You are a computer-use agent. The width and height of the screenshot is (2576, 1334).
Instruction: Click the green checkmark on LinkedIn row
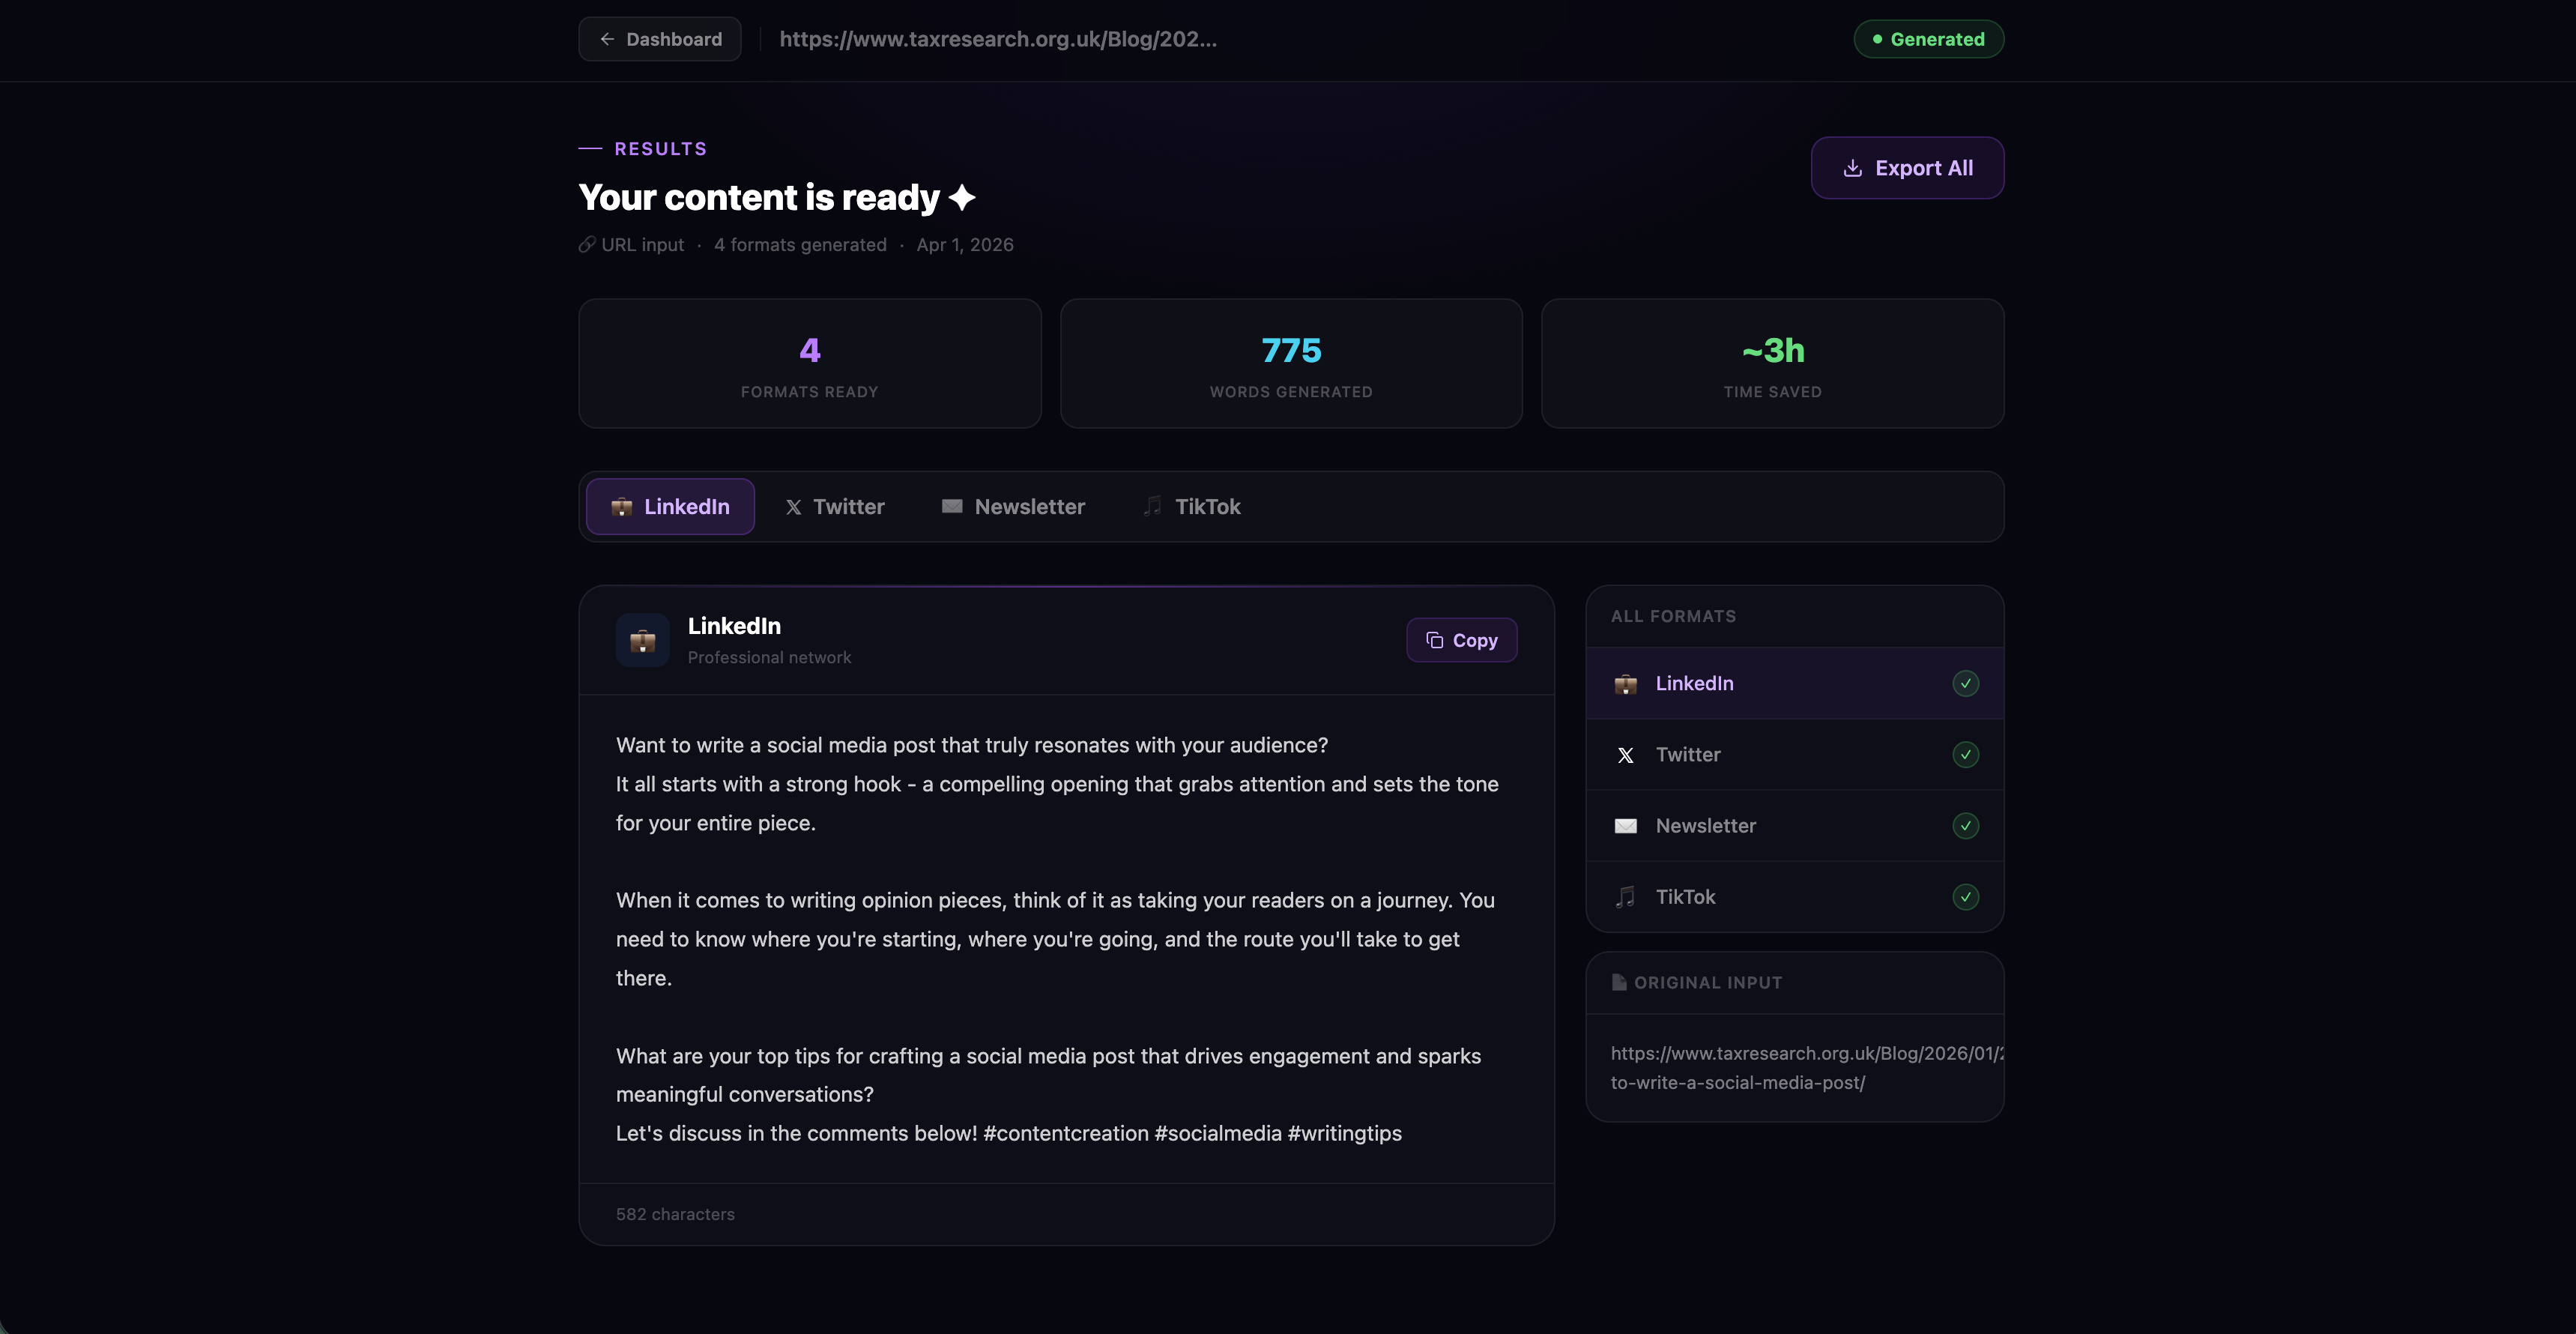point(1965,684)
